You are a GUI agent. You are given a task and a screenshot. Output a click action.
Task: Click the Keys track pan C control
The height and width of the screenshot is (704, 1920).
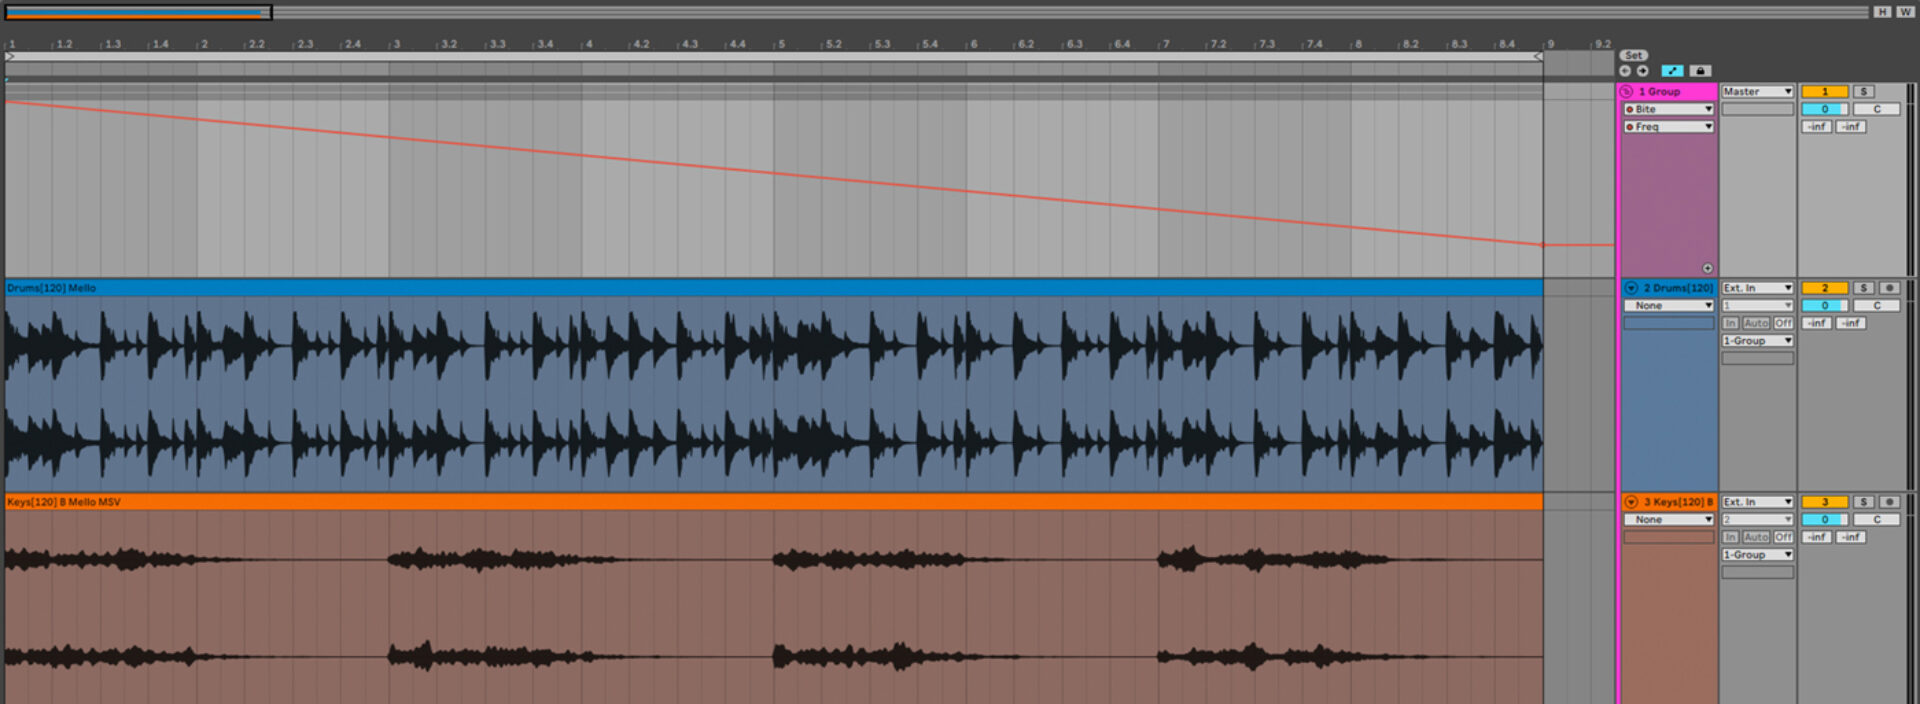click(1877, 520)
